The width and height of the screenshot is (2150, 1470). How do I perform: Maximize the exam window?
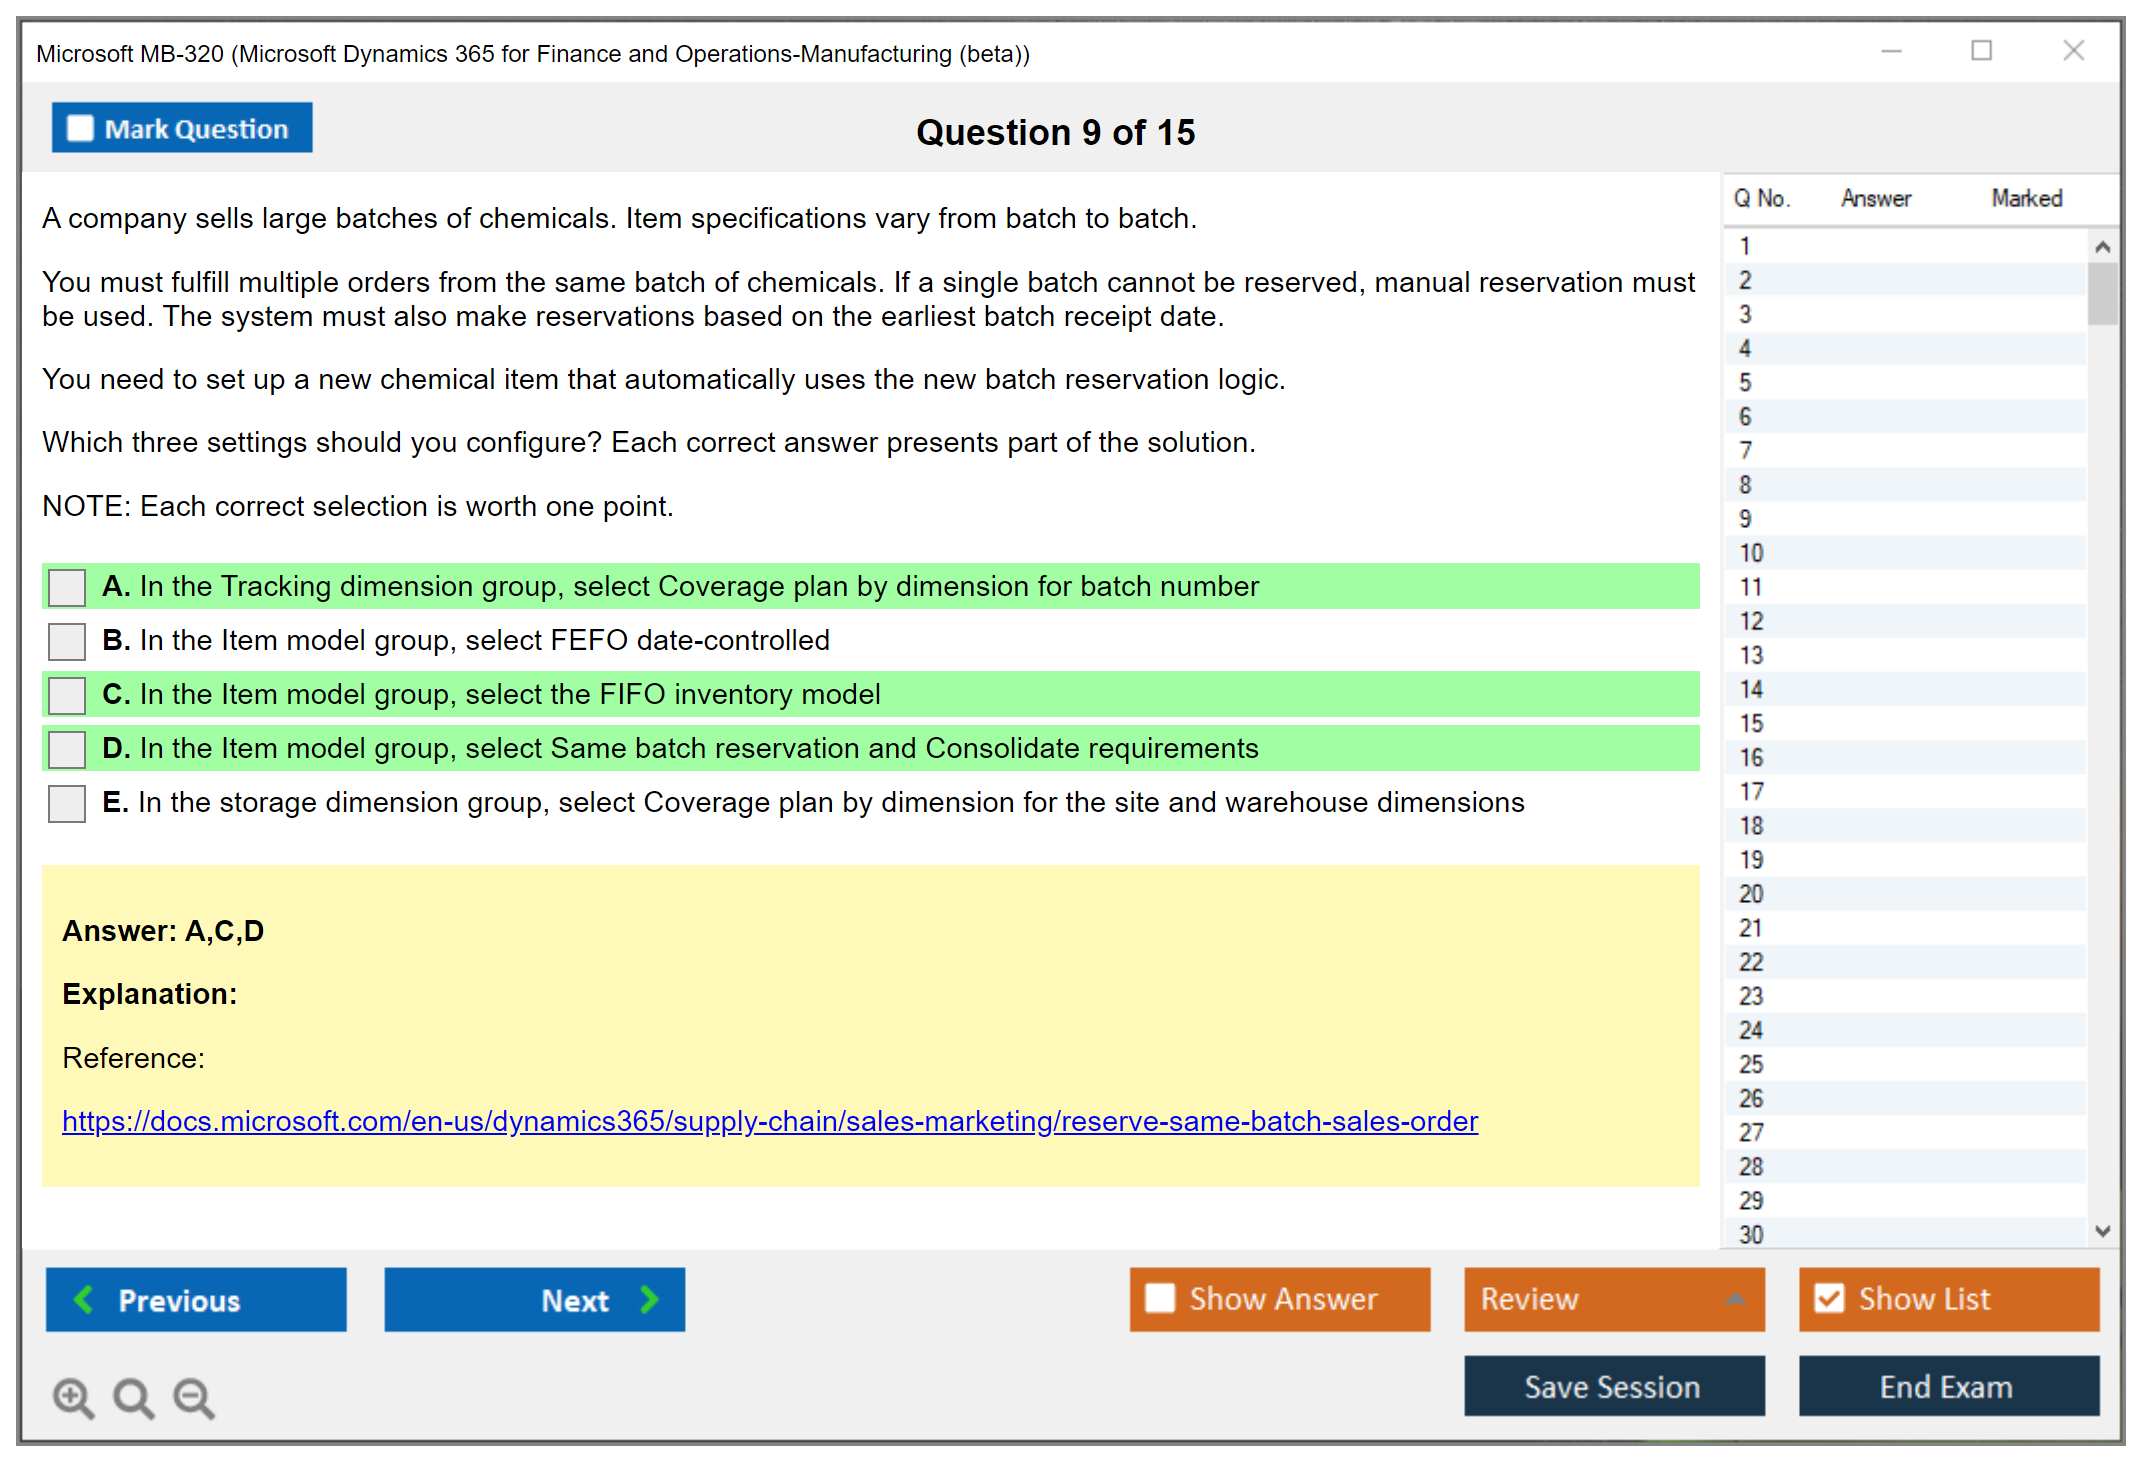tap(1981, 51)
